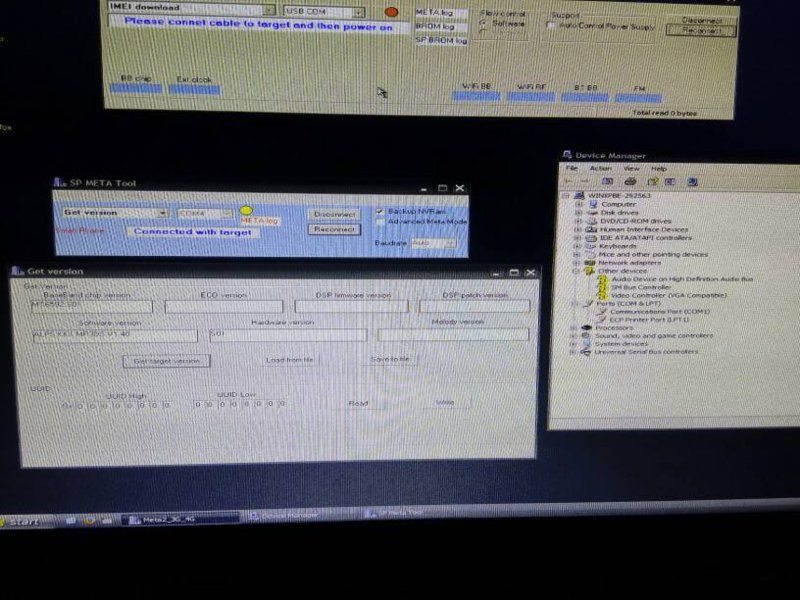Click the System devices category icon
The height and width of the screenshot is (600, 800).
586,344
